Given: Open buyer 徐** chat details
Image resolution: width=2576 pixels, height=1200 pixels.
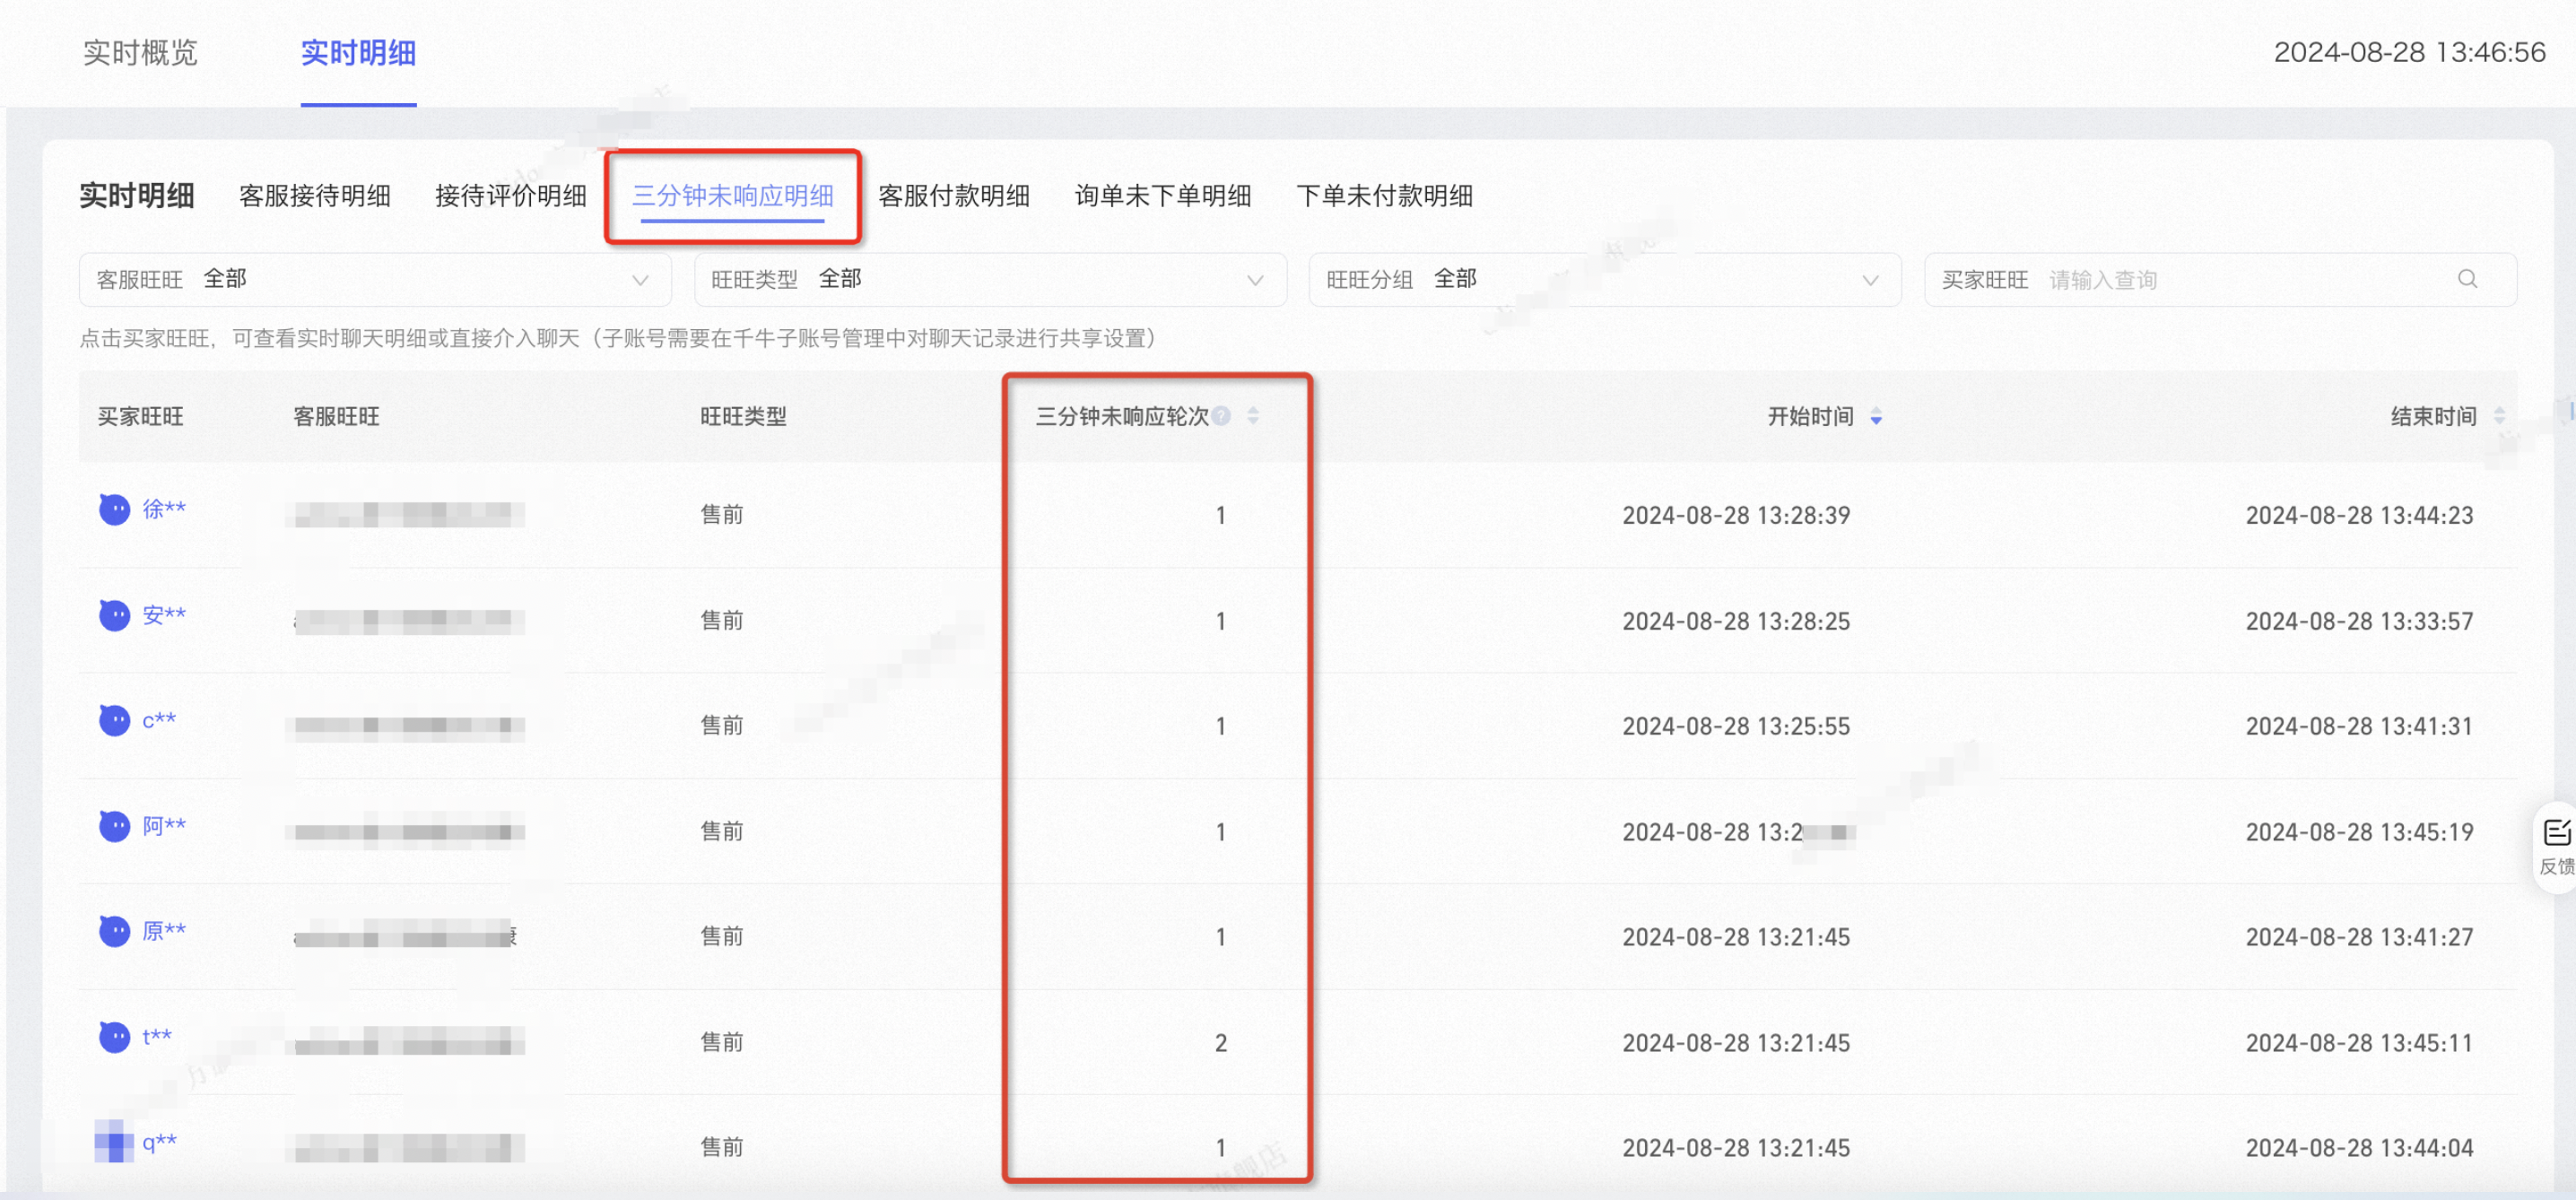Looking at the screenshot, I should pos(164,509).
